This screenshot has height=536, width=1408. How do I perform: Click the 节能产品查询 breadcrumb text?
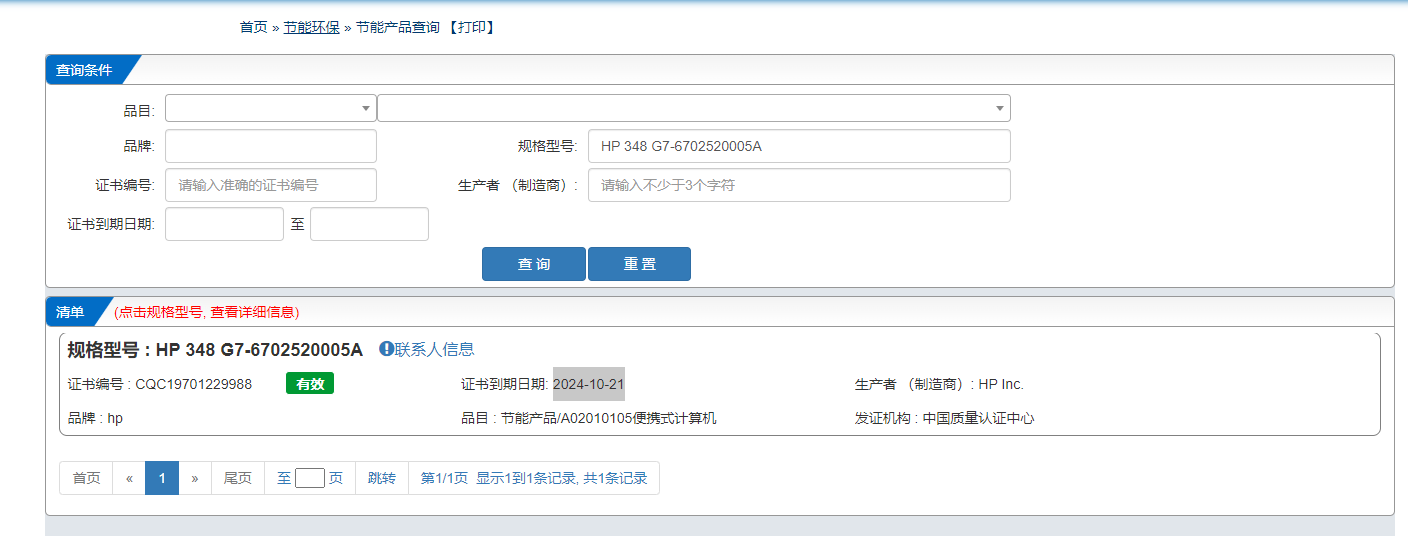397,27
